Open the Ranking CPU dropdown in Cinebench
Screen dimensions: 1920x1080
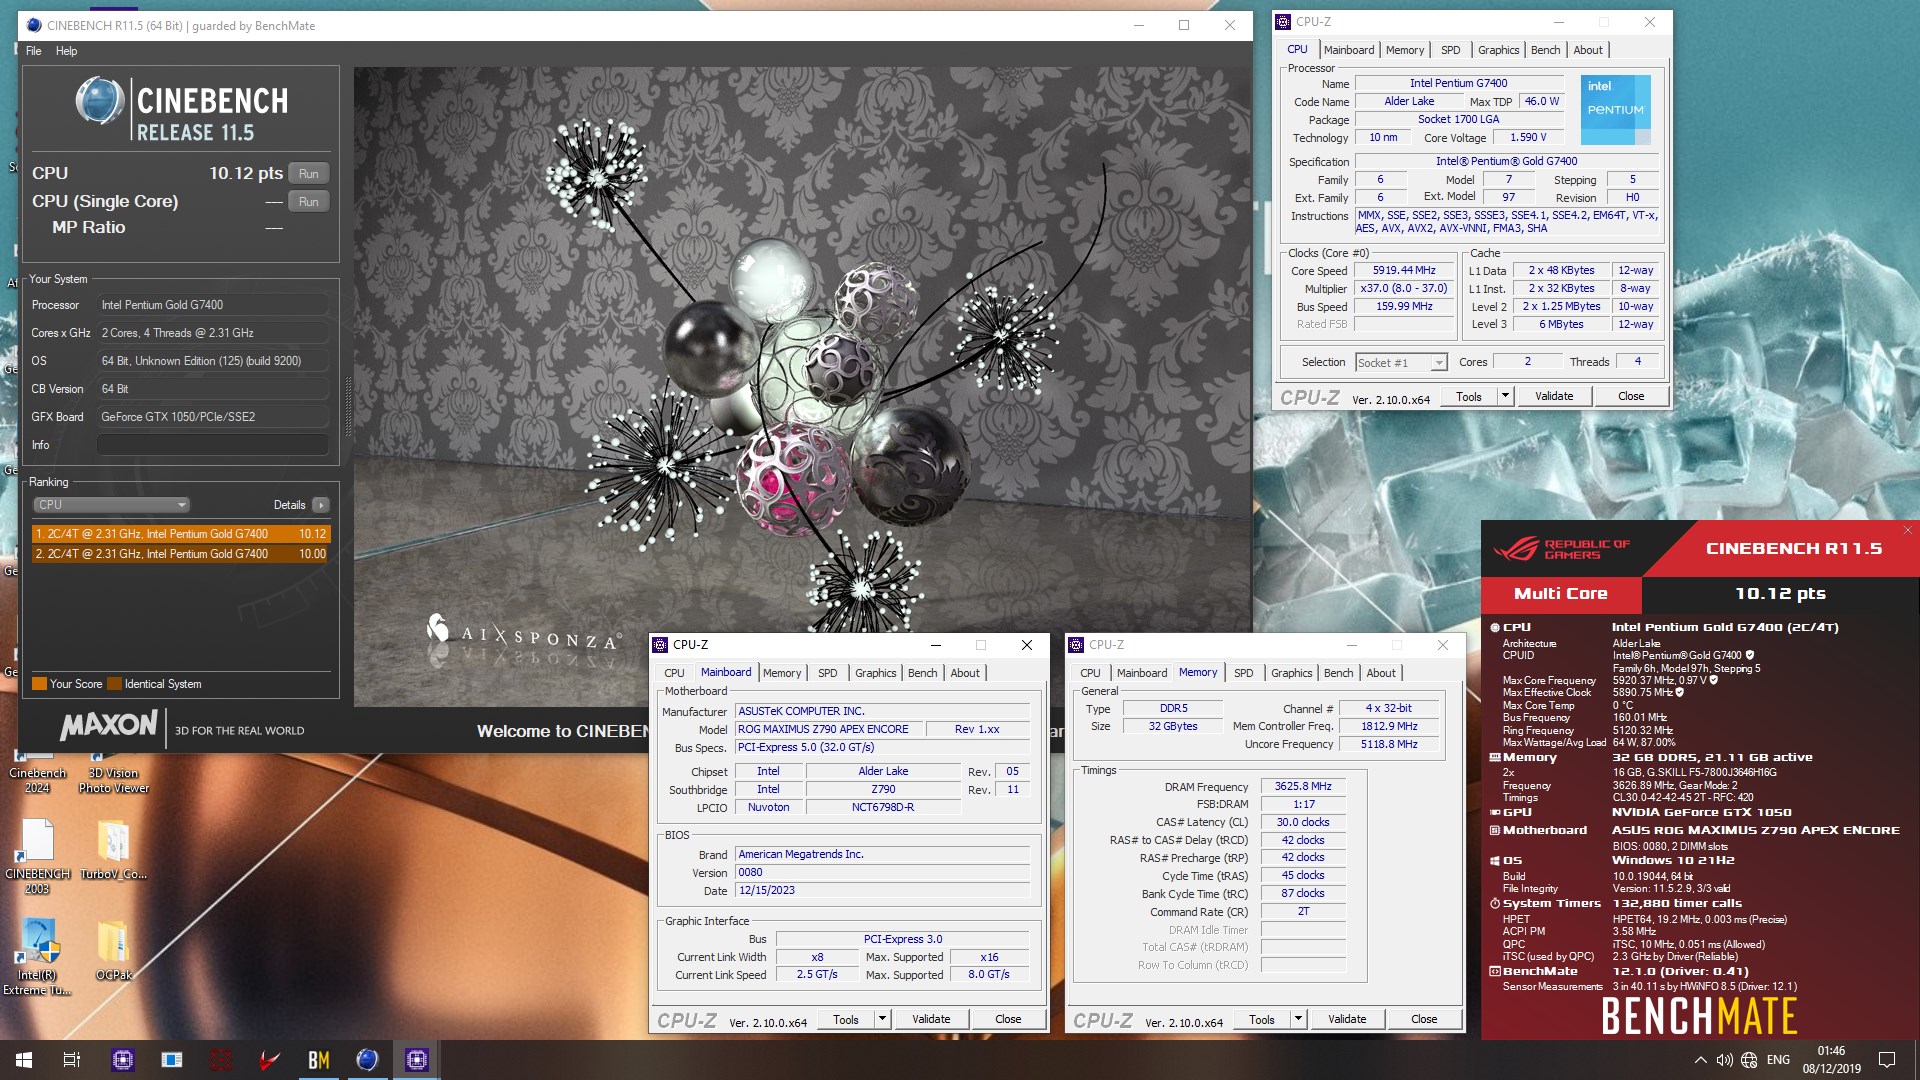(110, 505)
